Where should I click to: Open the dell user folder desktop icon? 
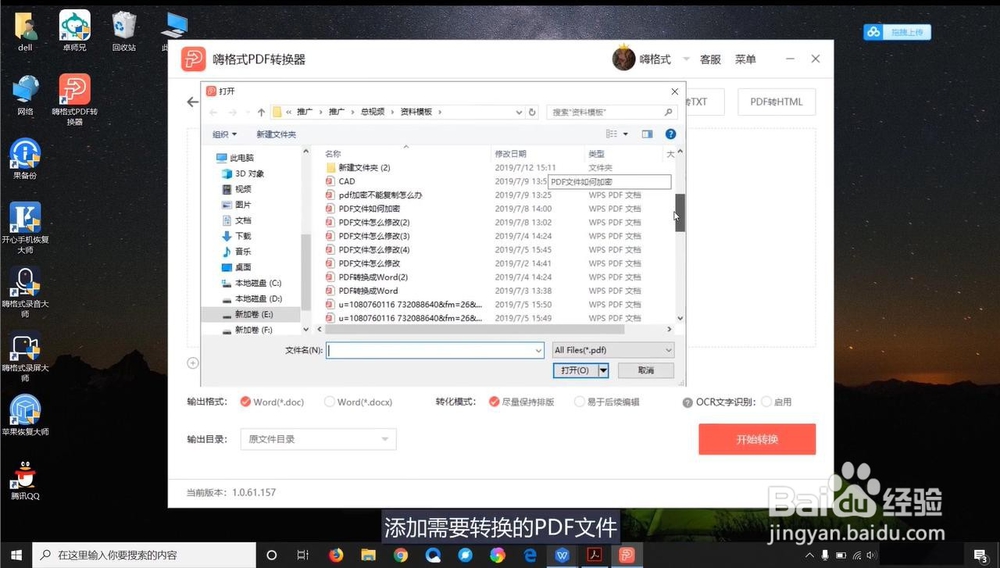(x=25, y=31)
